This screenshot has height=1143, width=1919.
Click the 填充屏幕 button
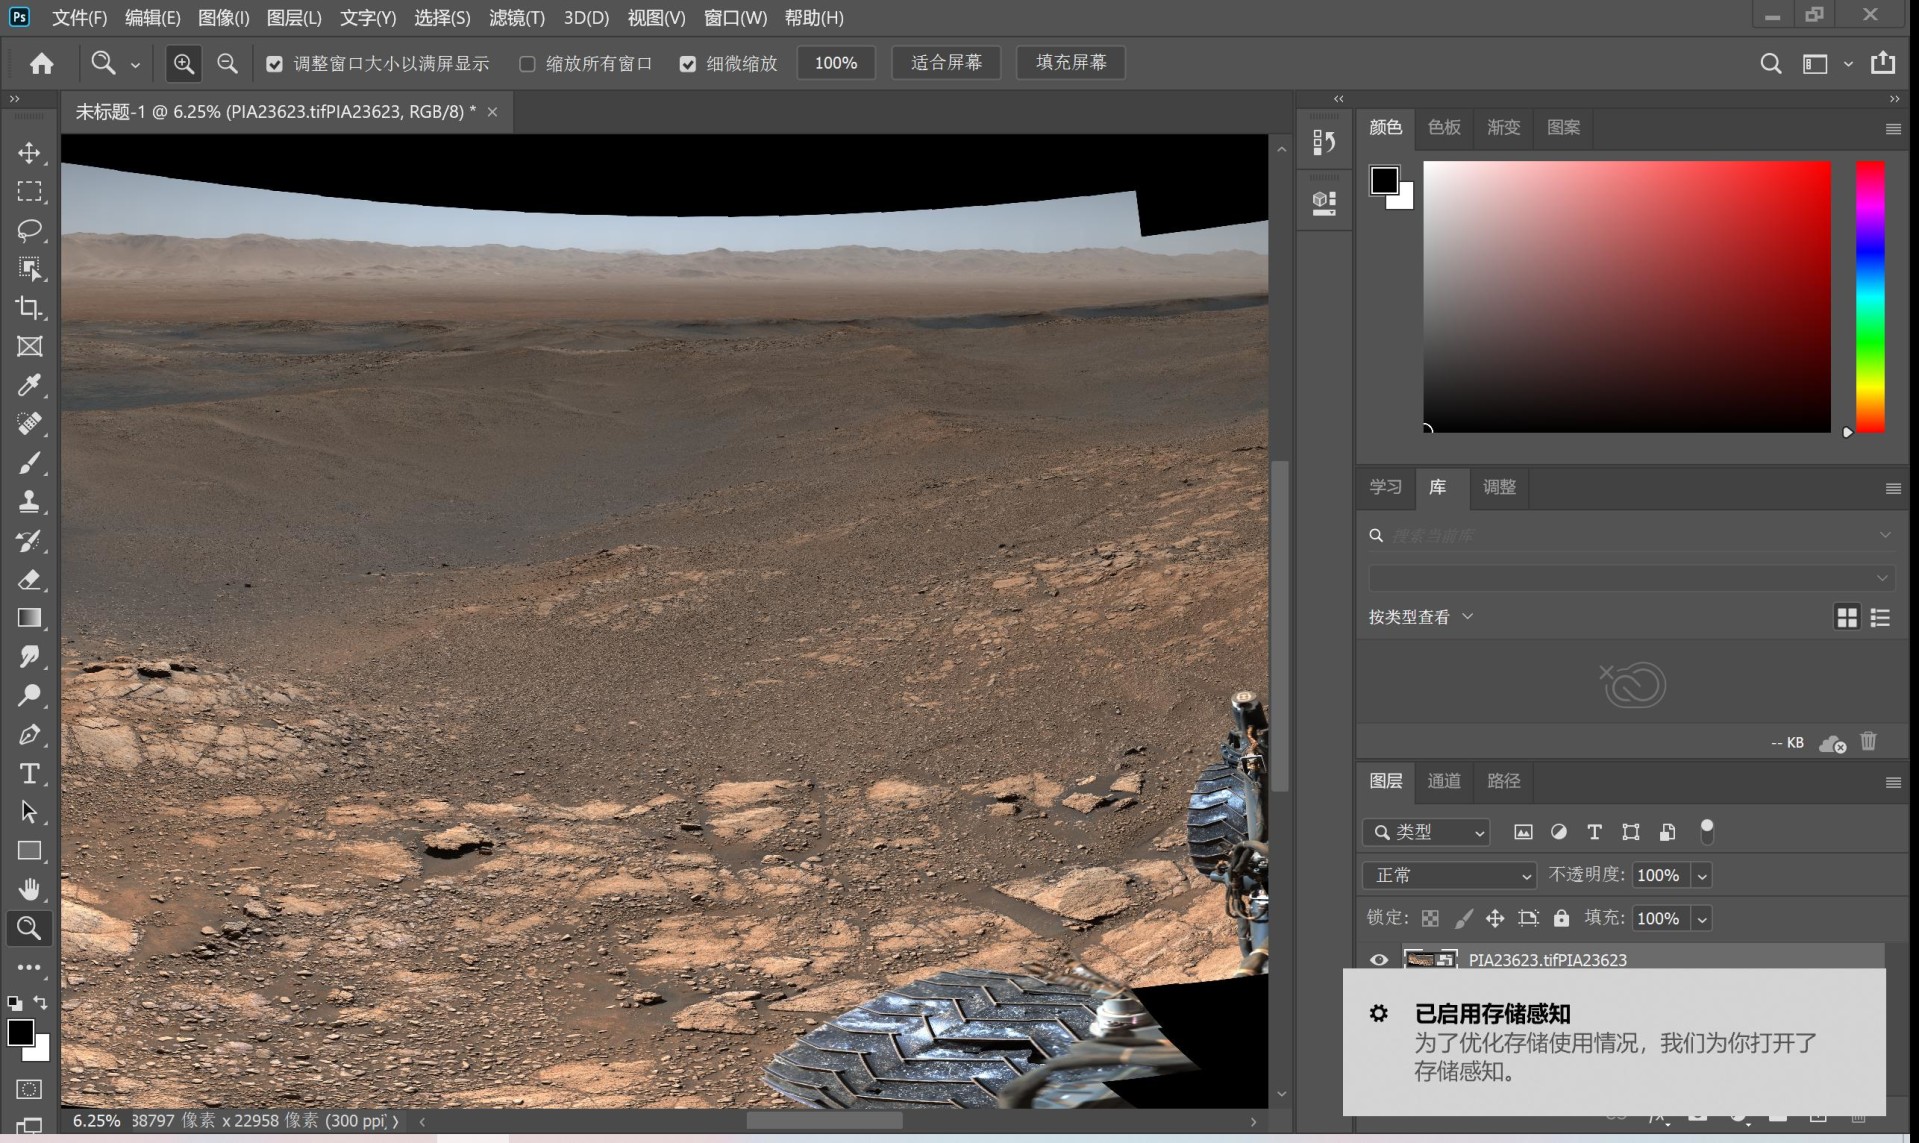[x=1070, y=63]
